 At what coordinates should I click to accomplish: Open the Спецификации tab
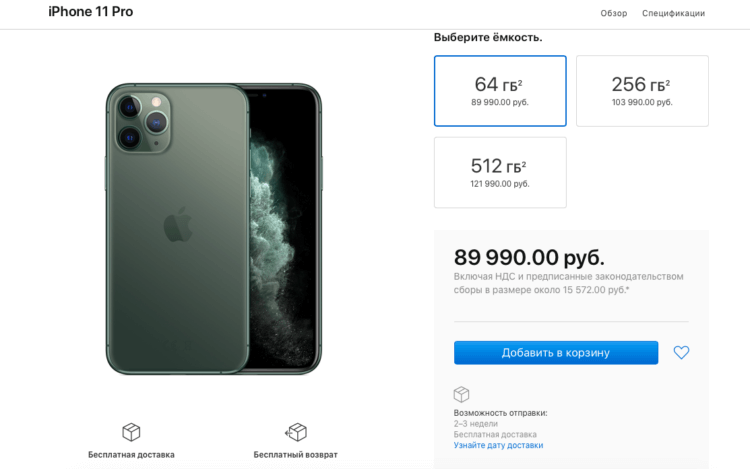(x=673, y=13)
